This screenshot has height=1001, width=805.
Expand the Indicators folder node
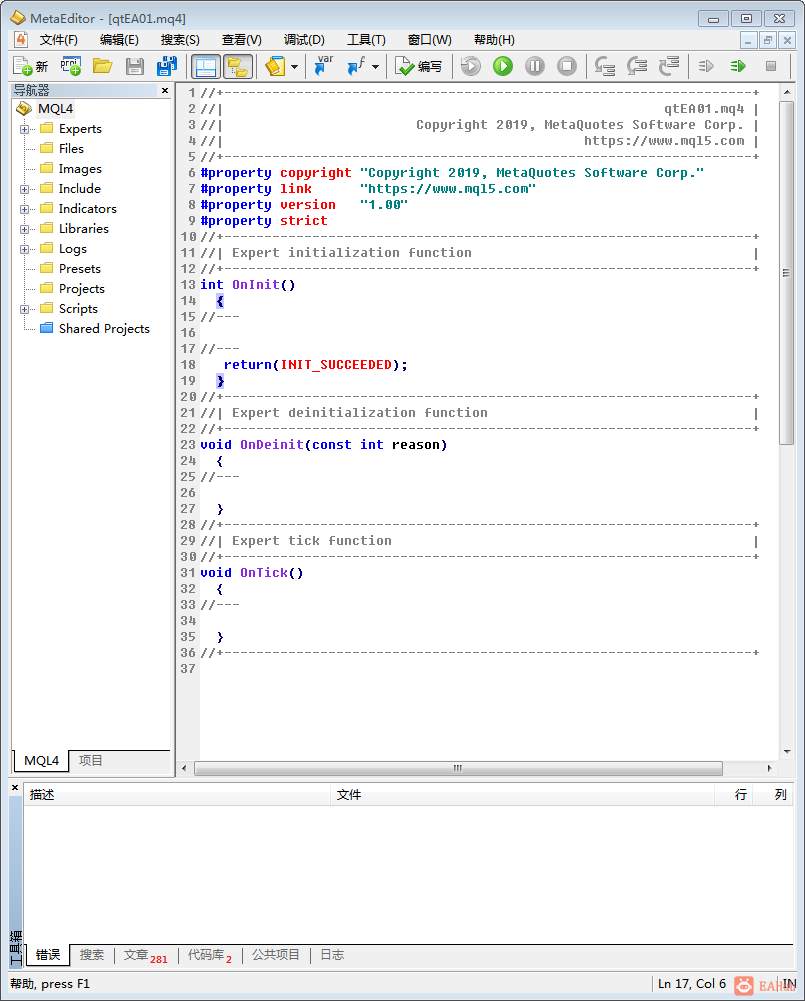point(24,209)
